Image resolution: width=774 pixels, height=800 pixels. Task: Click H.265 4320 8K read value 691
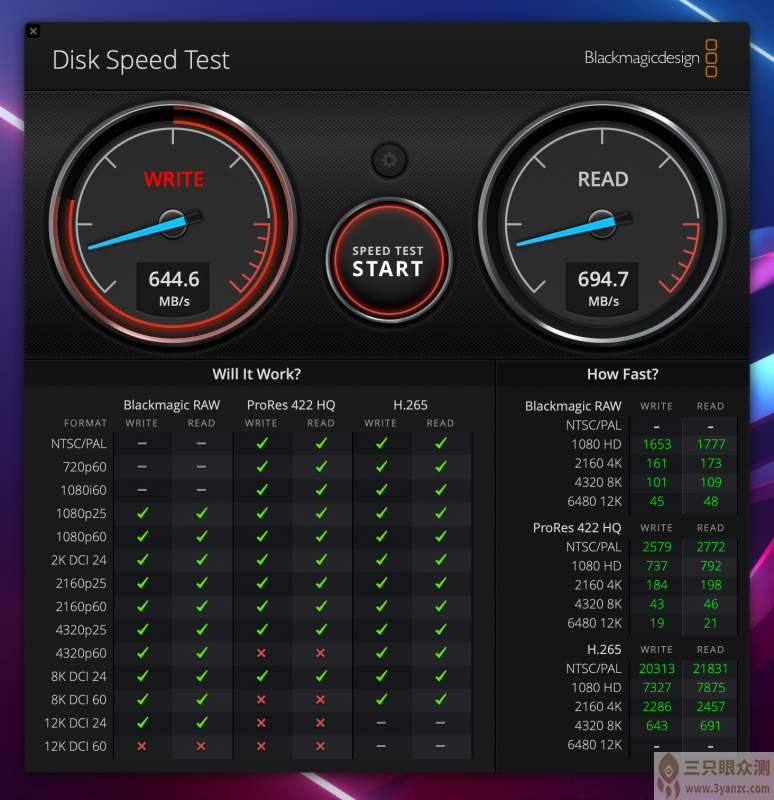[x=711, y=726]
